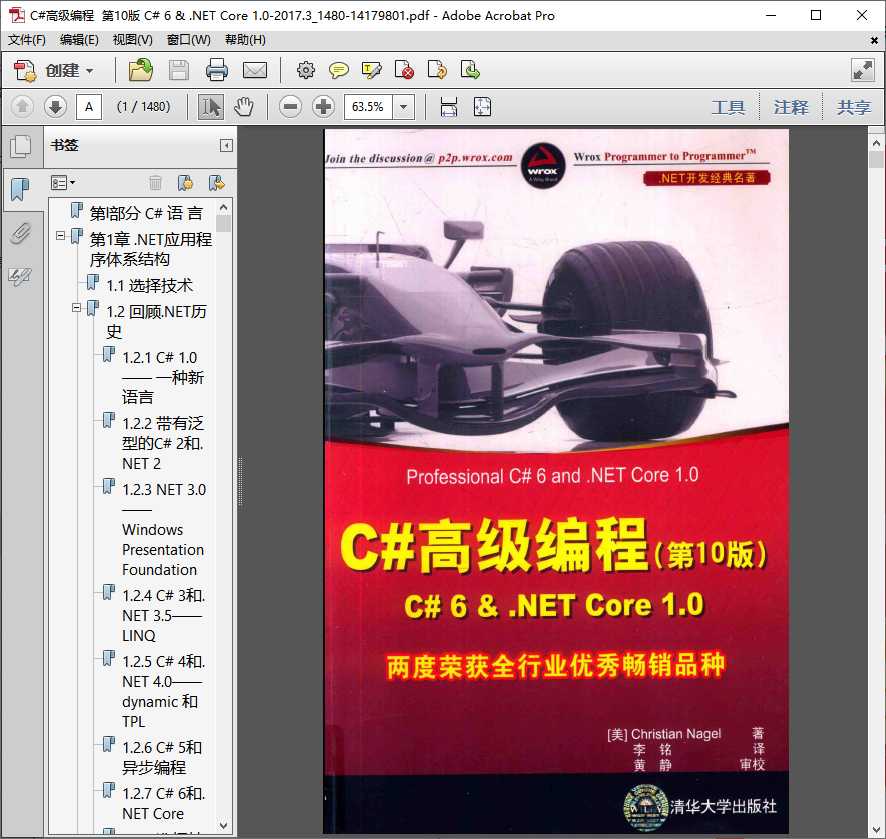Show the signatures panel
This screenshot has height=839, width=886.
[20, 276]
